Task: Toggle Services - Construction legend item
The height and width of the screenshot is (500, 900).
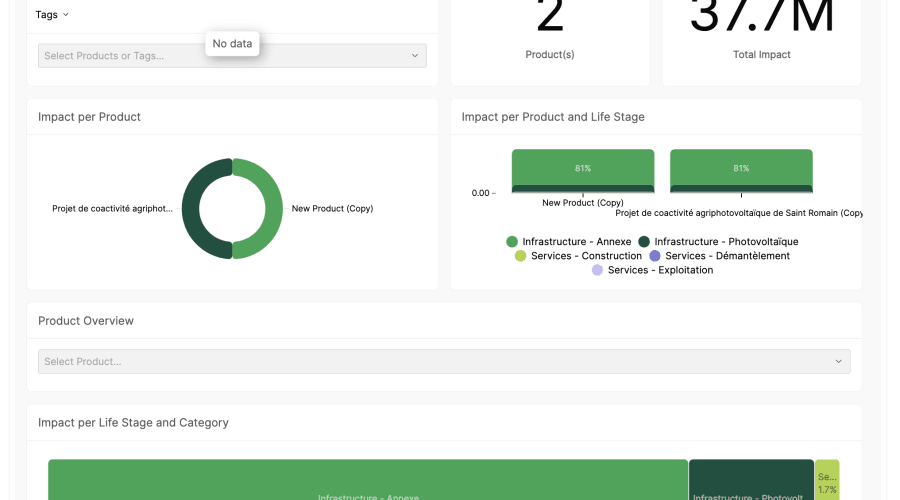Action: pos(579,256)
